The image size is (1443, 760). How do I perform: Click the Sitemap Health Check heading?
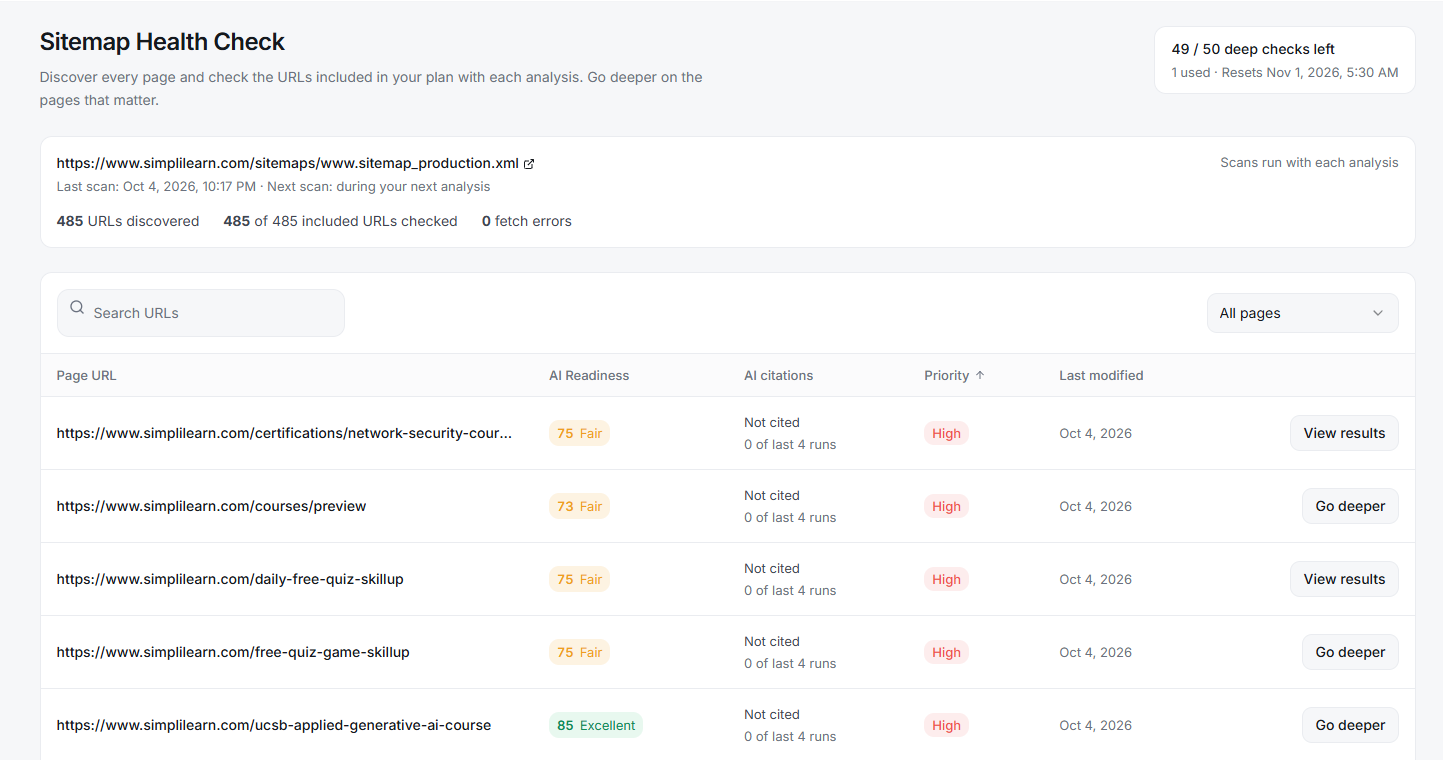coord(162,42)
